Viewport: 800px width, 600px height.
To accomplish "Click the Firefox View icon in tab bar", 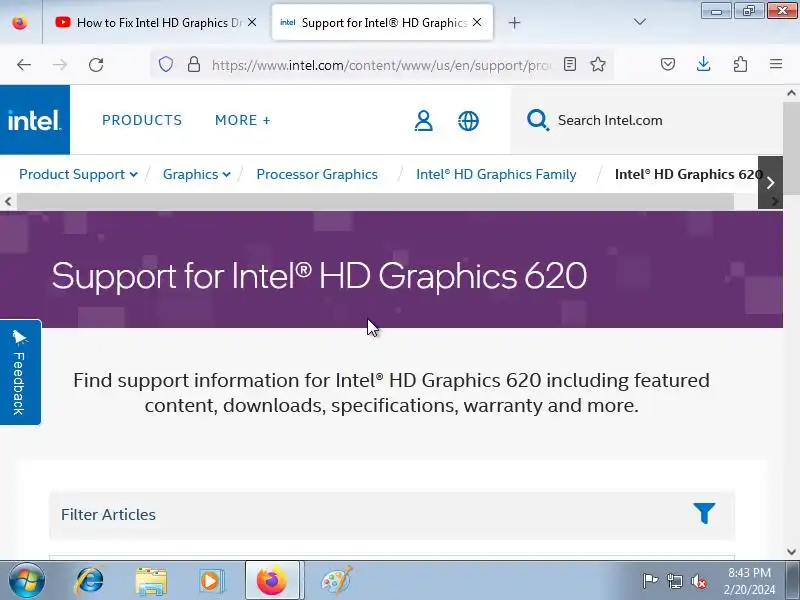I will tap(20, 22).
